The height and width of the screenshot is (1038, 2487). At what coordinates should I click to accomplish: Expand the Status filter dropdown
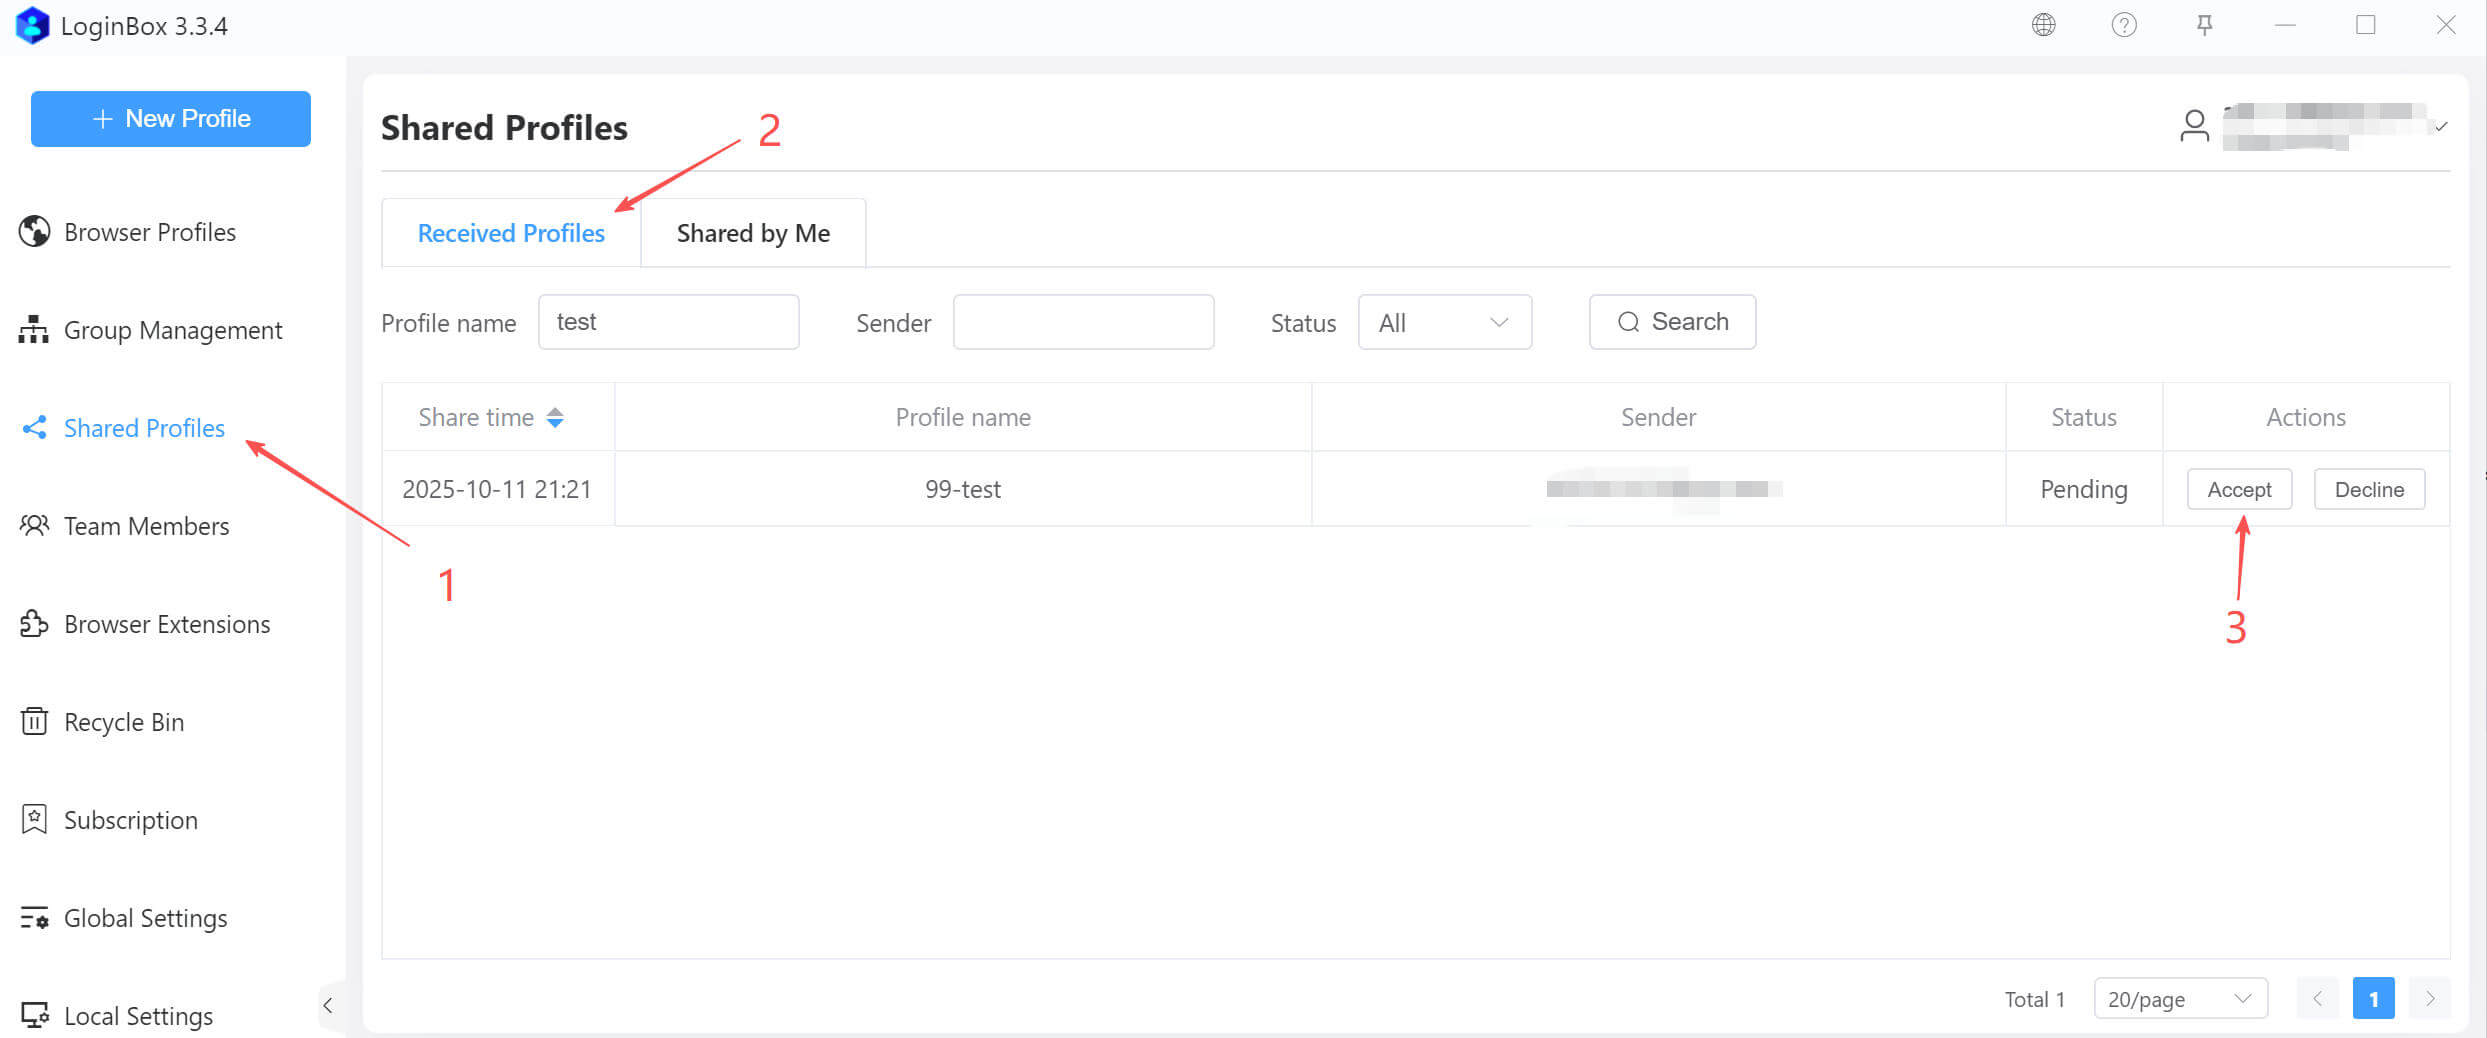coord(1444,322)
